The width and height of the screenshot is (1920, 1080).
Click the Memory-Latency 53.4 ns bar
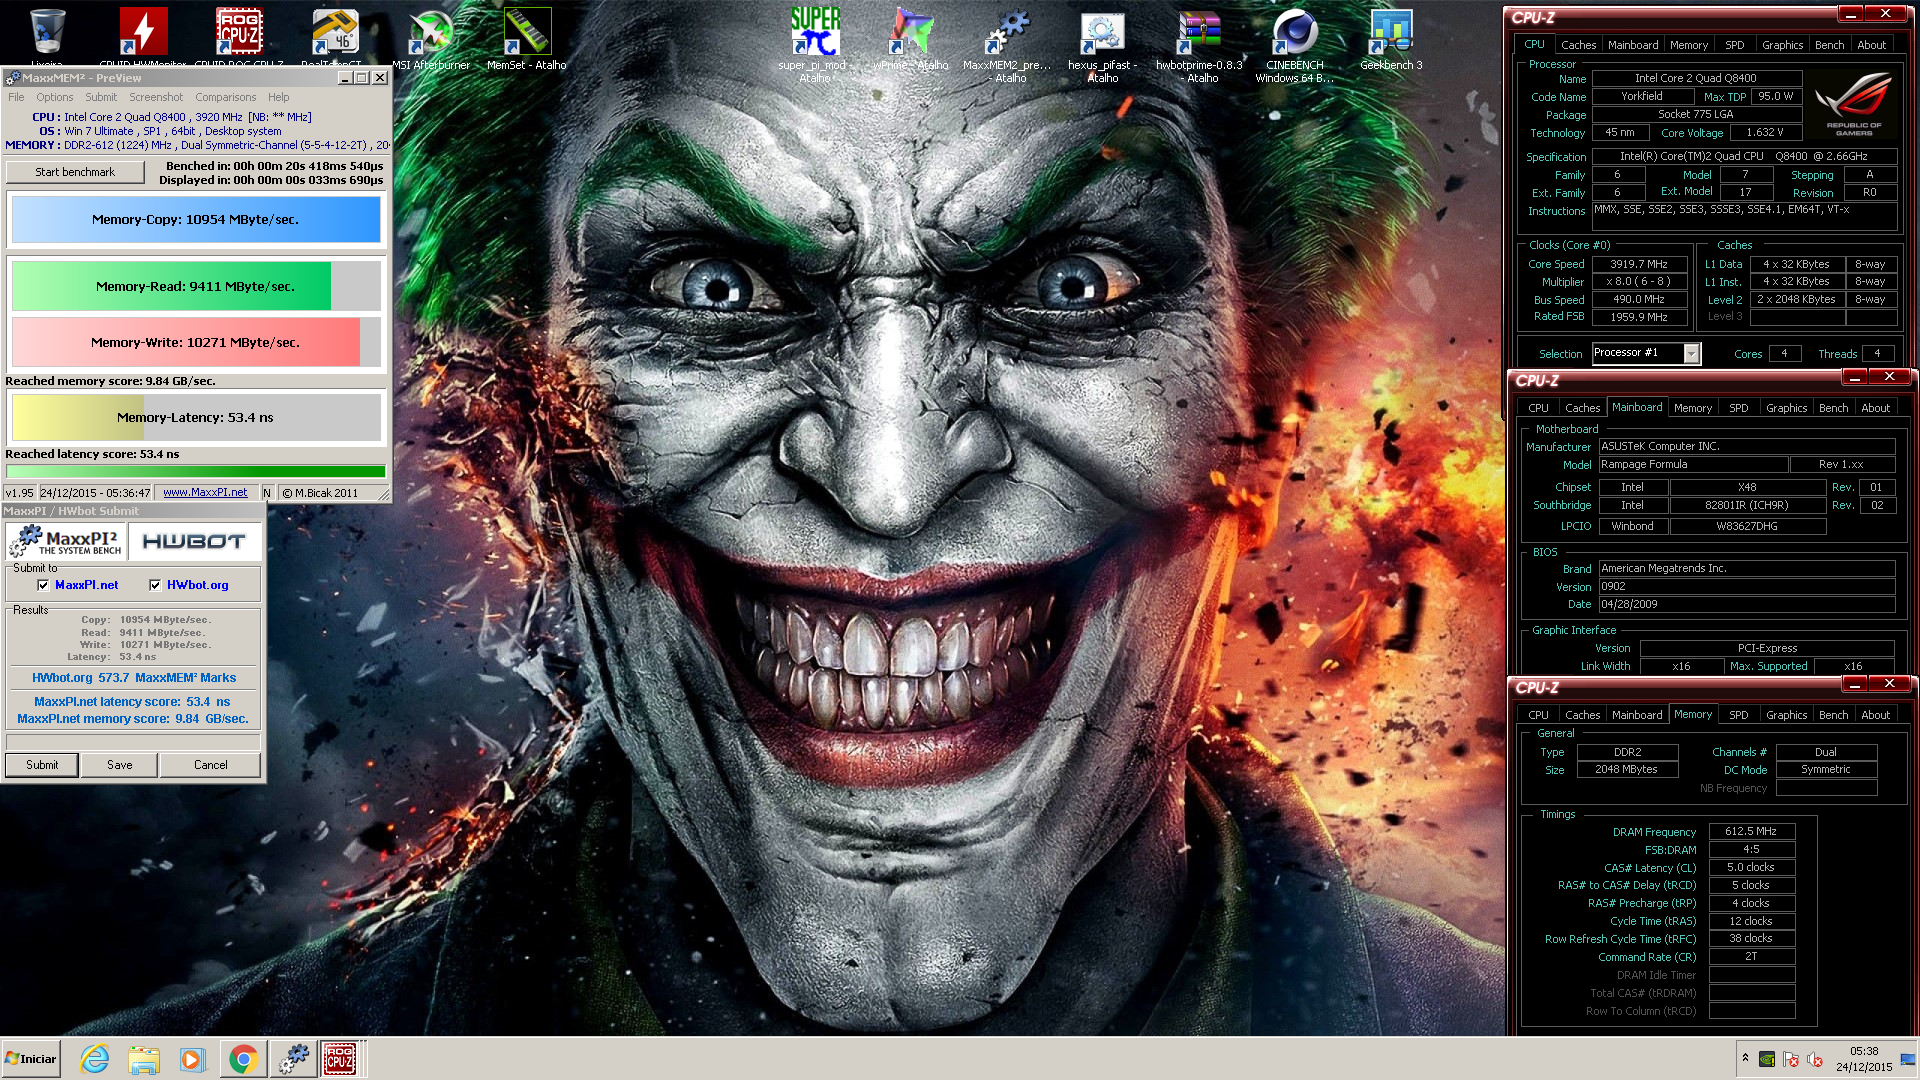click(196, 417)
